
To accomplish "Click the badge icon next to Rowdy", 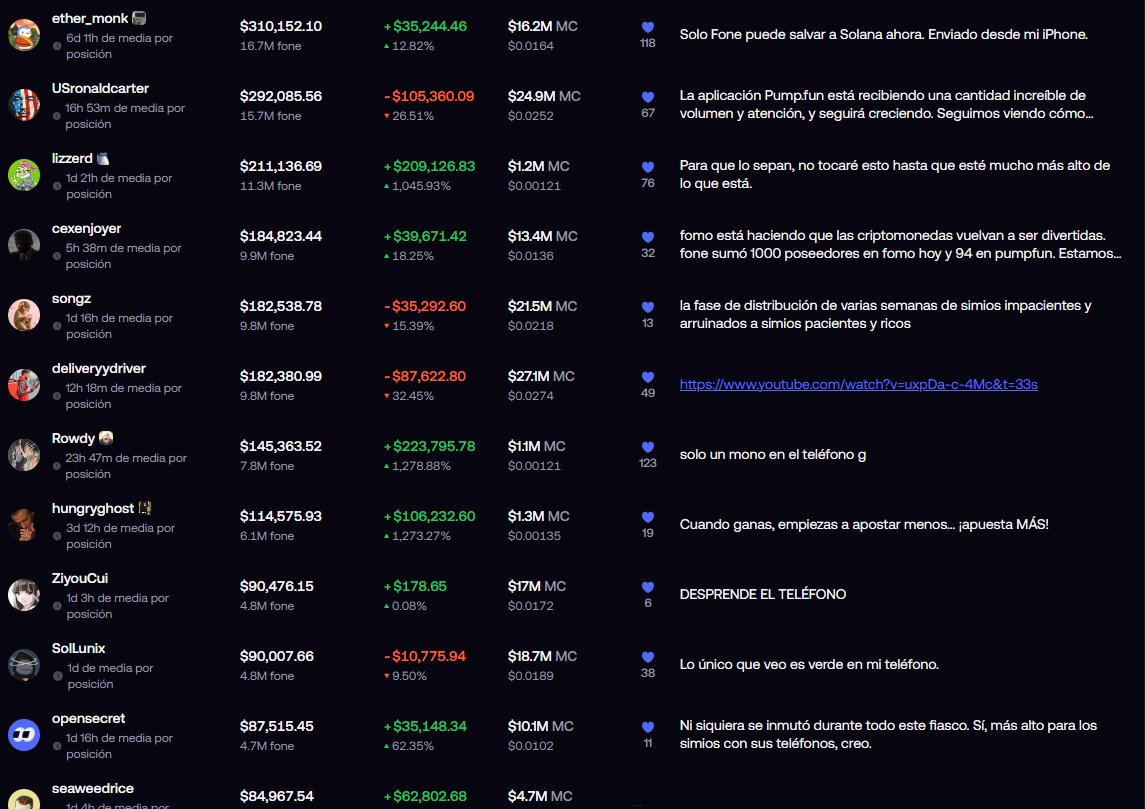I will (106, 438).
